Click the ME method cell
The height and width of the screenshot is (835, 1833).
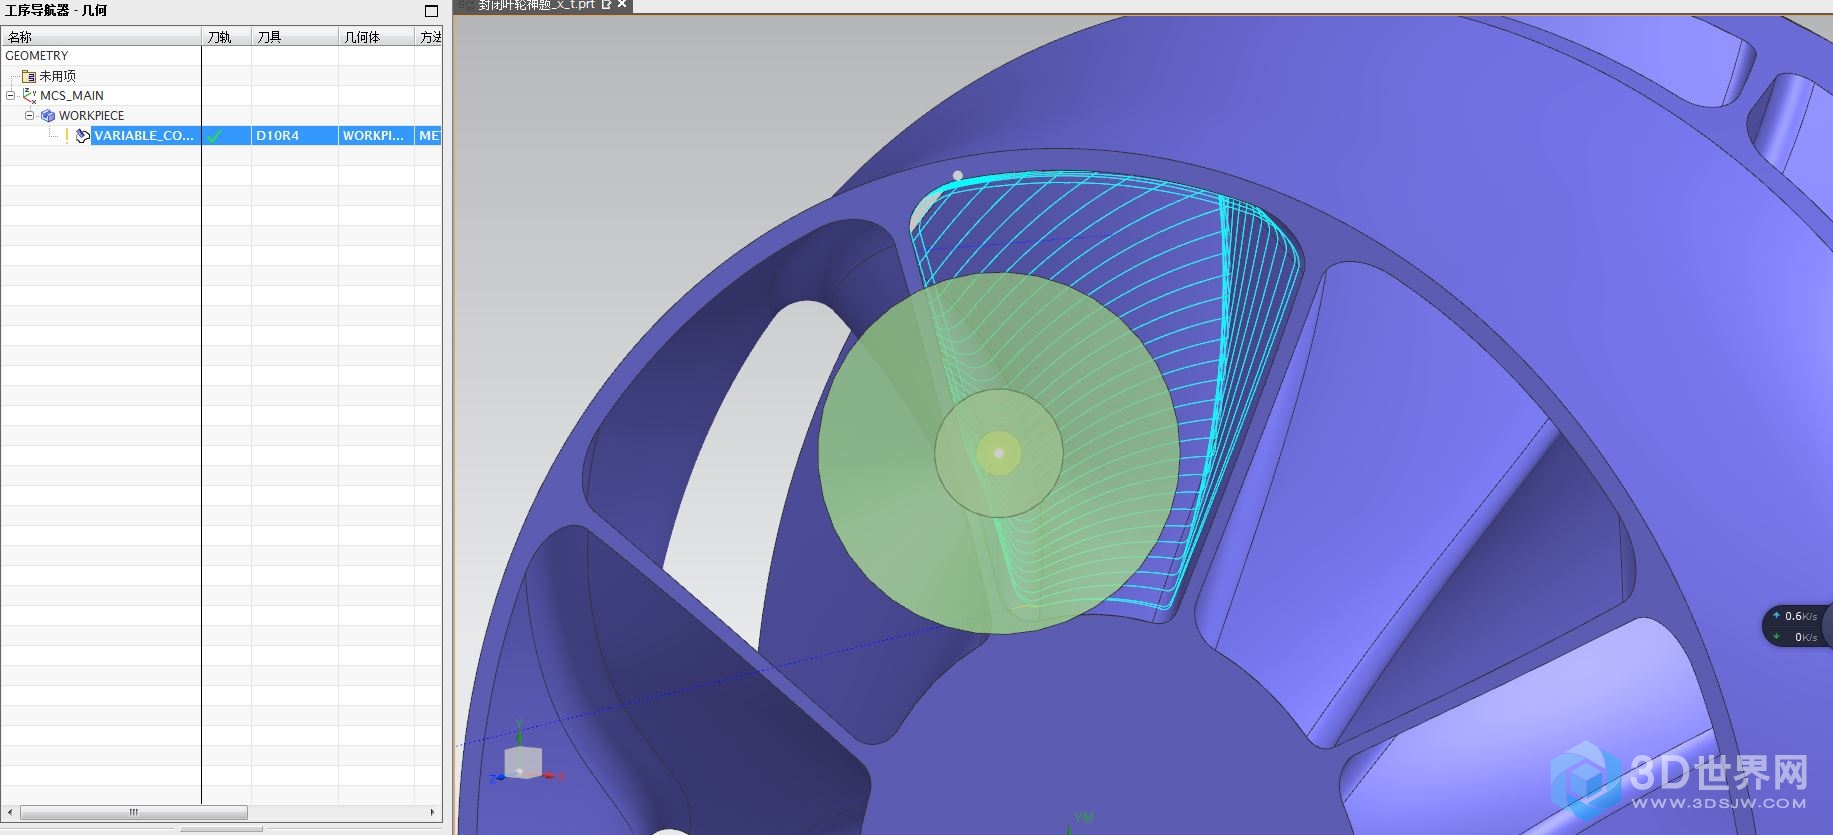click(429, 135)
